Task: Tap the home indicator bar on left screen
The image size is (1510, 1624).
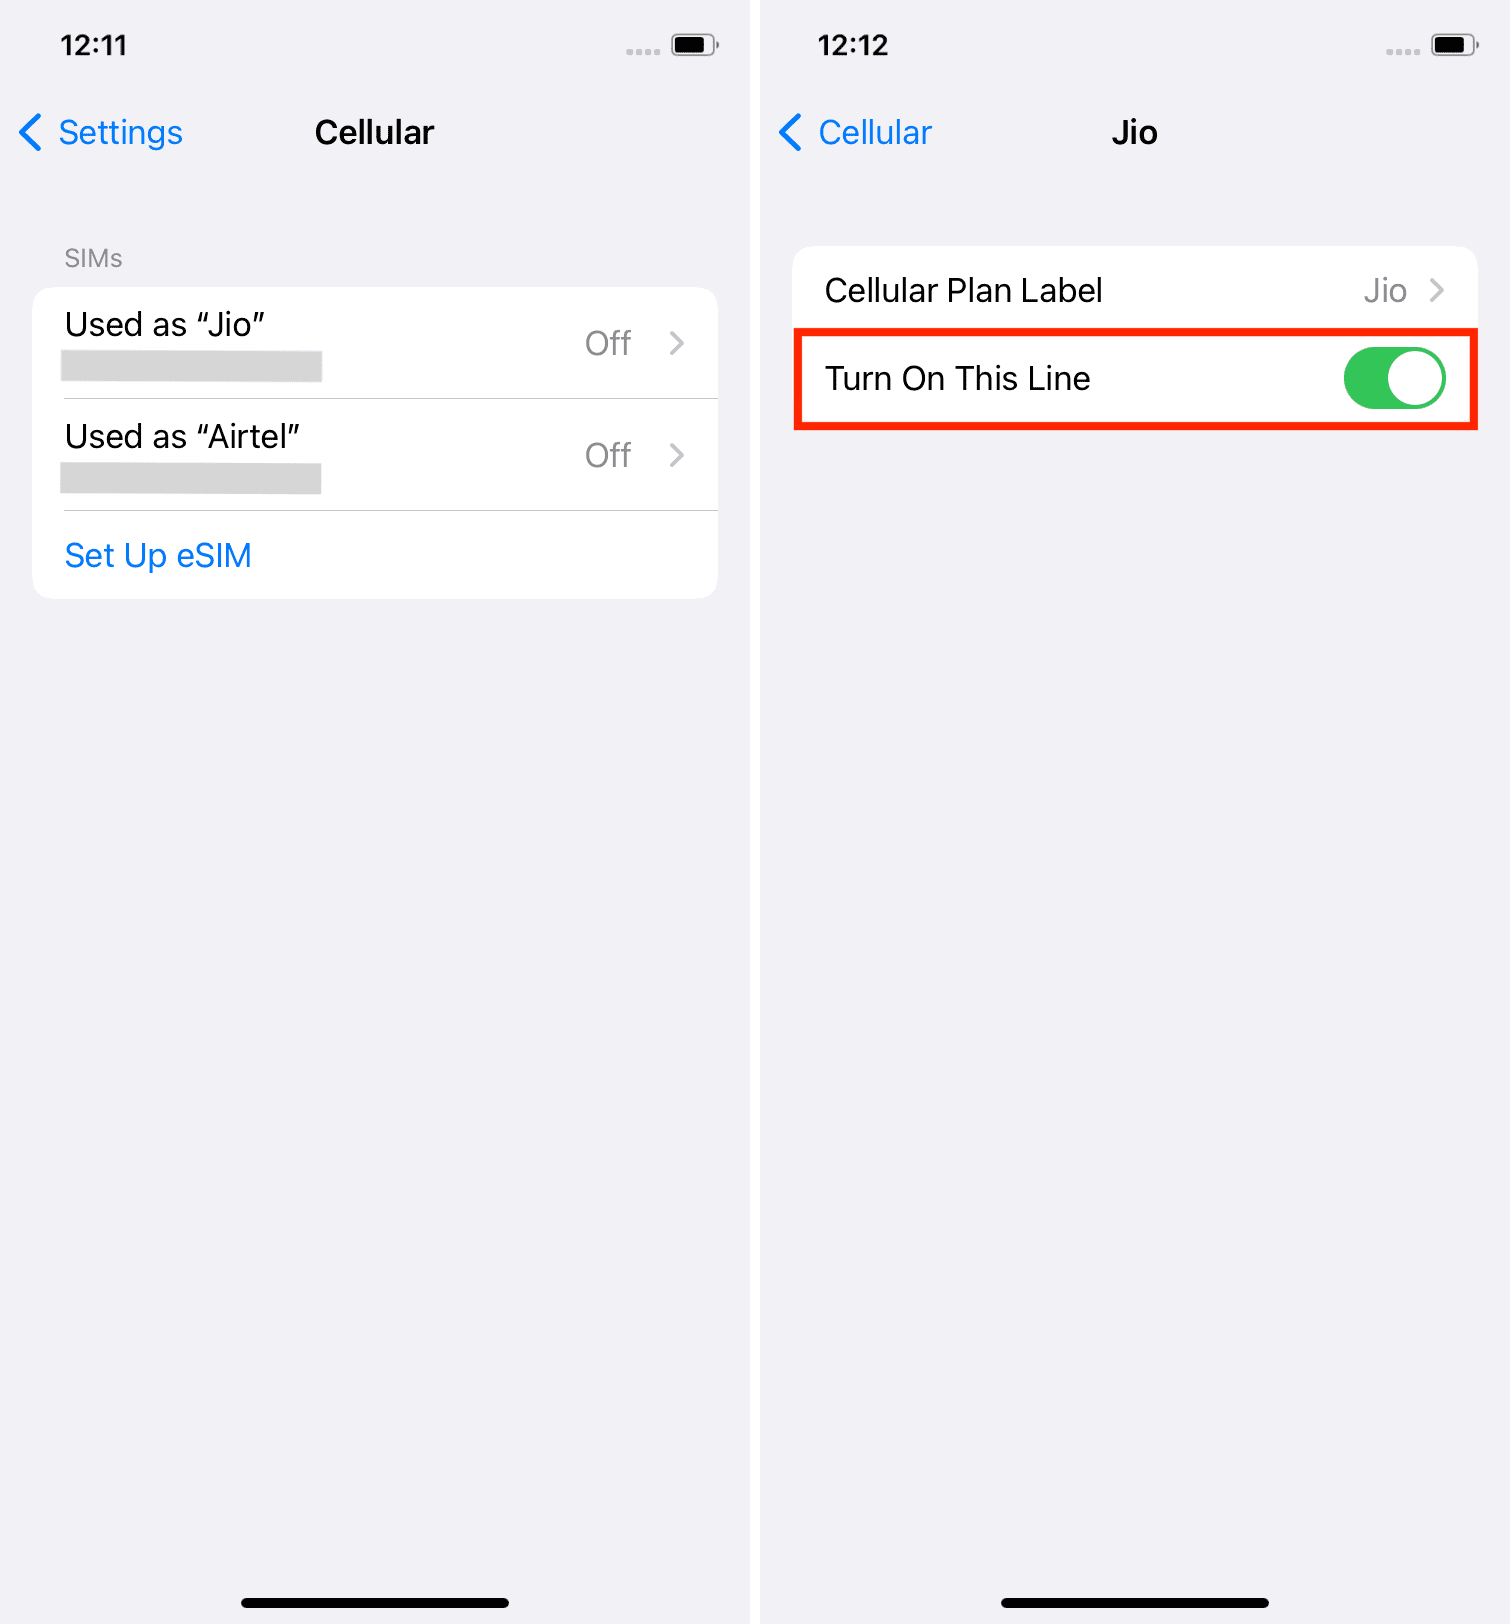Action: 375,1602
